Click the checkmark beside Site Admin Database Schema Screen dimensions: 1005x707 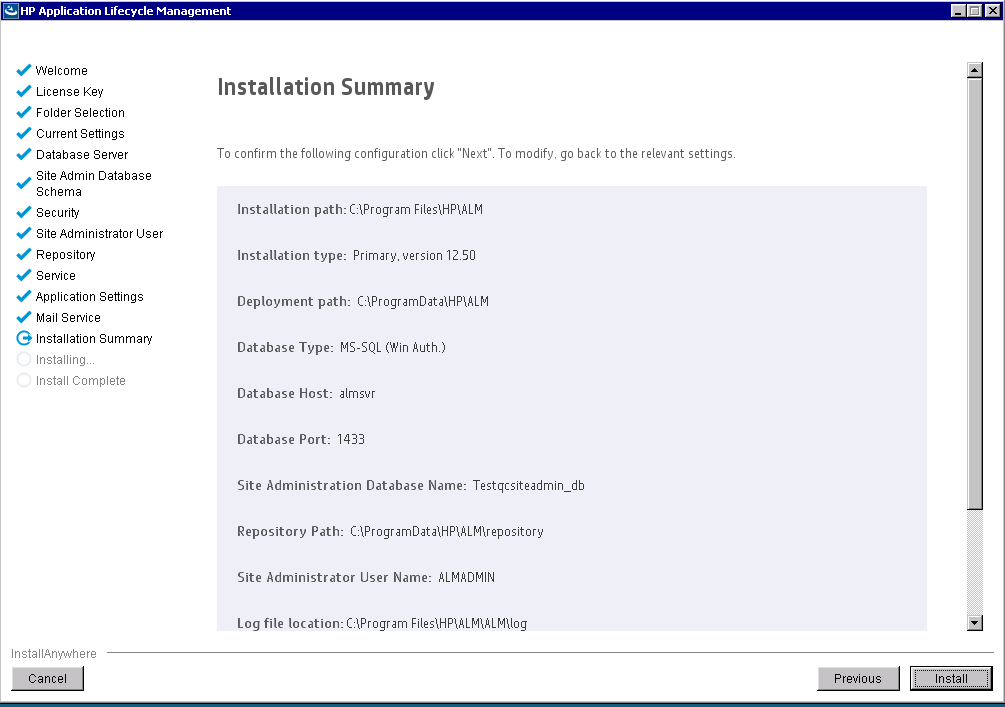[24, 183]
